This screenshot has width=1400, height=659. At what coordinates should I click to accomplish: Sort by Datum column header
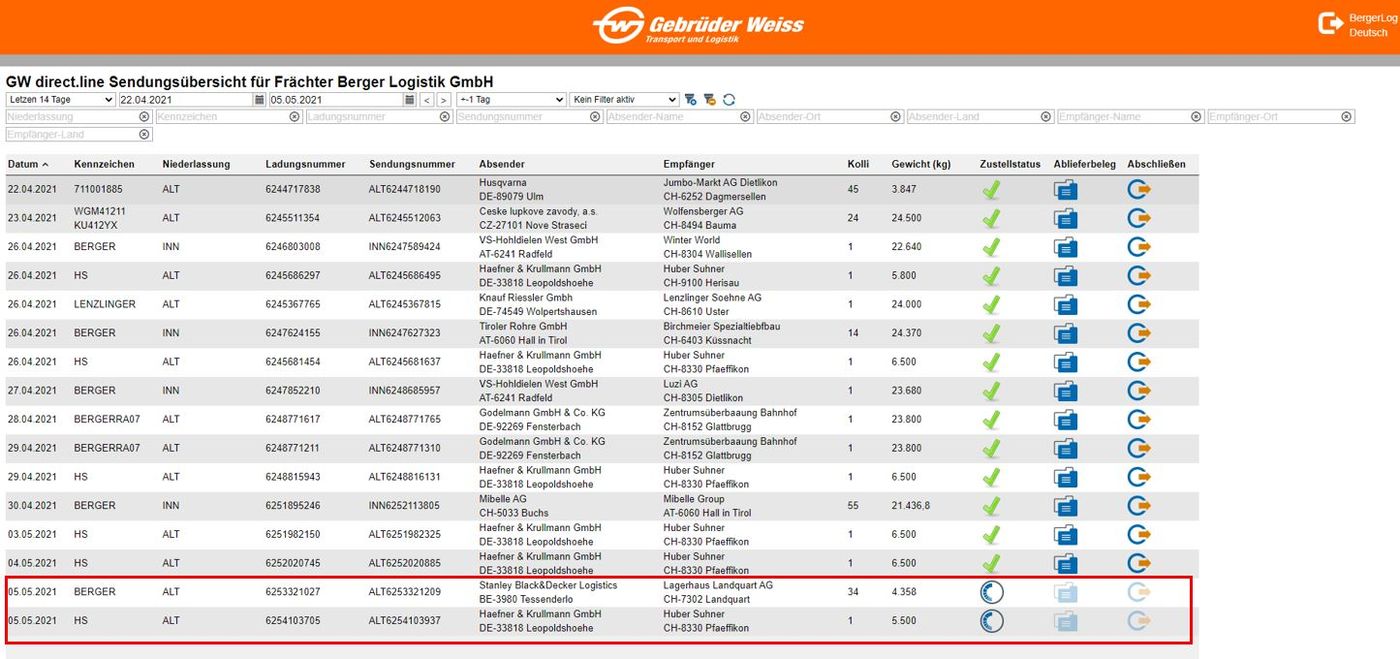pos(23,164)
